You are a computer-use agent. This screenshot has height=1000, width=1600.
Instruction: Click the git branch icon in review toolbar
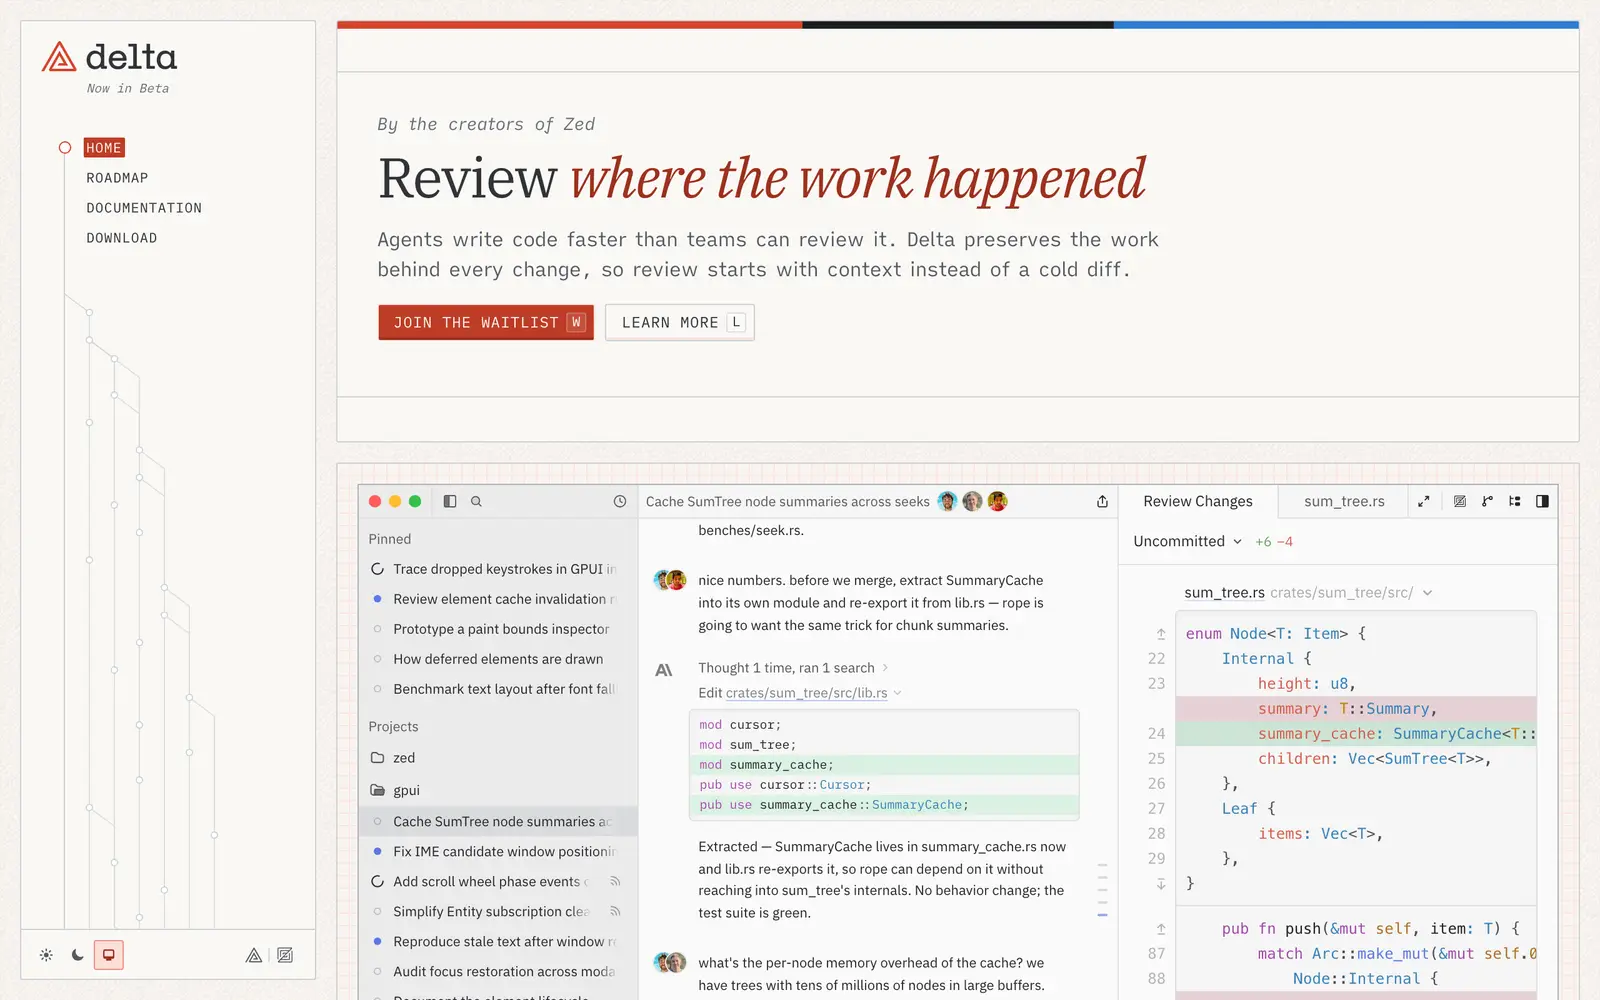pos(1487,501)
